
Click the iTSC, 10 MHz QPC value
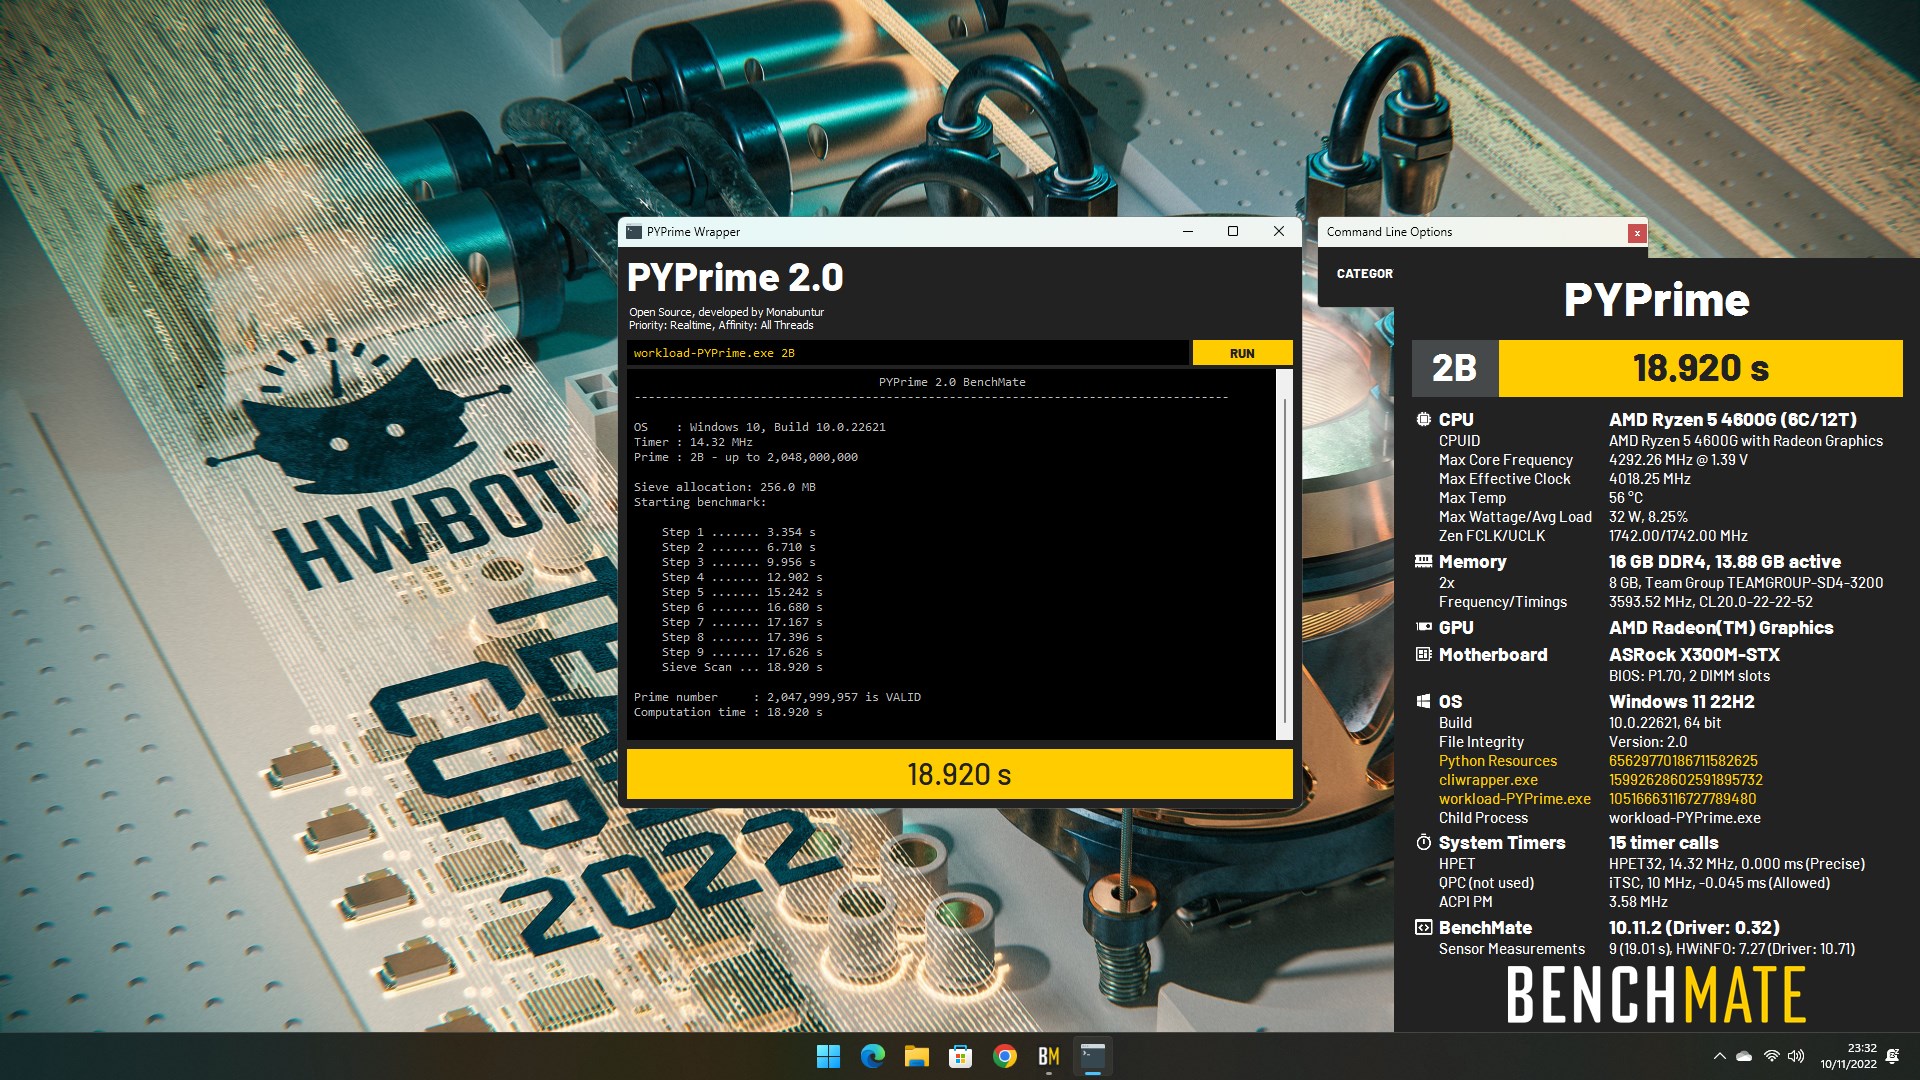coord(1719,883)
